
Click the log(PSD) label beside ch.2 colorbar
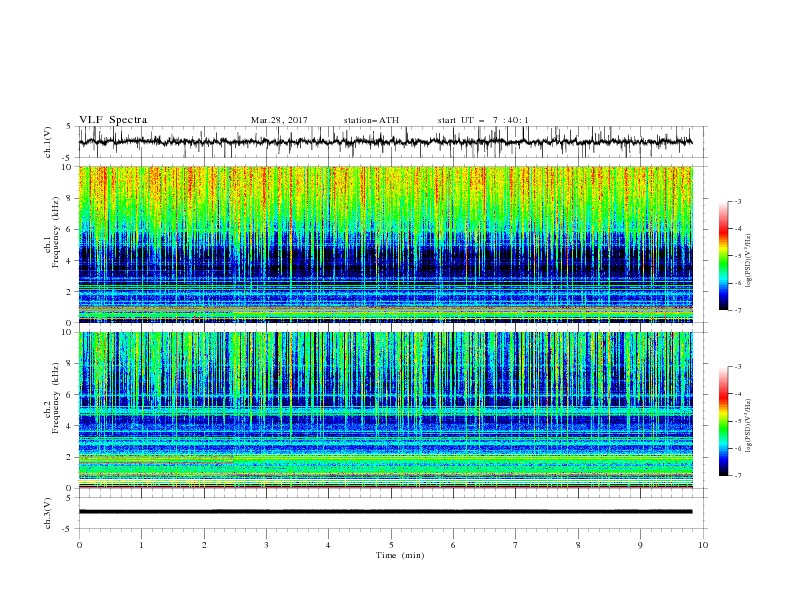pyautogui.click(x=749, y=426)
